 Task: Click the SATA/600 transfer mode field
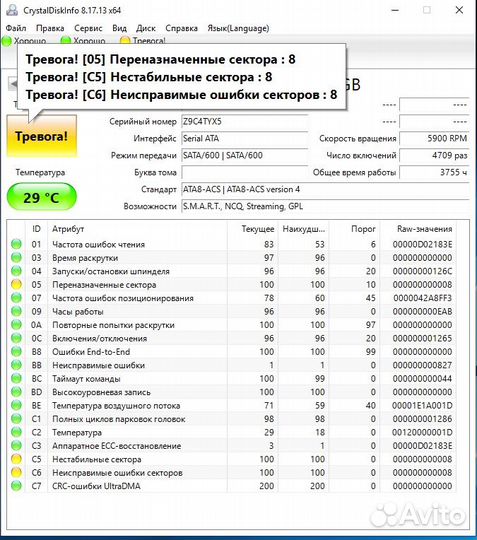tap(244, 155)
